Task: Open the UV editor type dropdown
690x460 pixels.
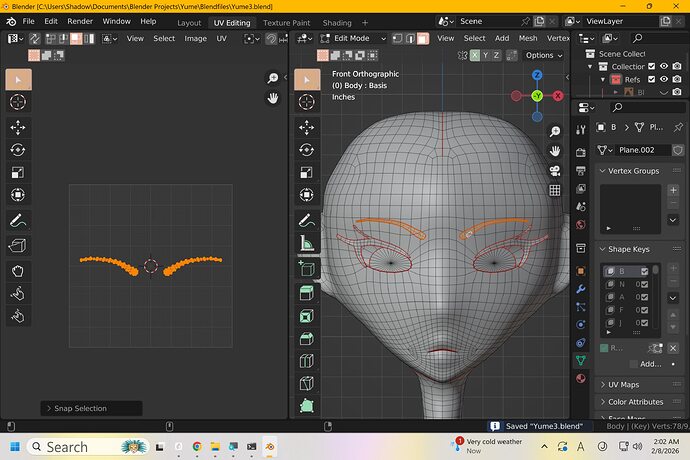Action: coord(15,39)
